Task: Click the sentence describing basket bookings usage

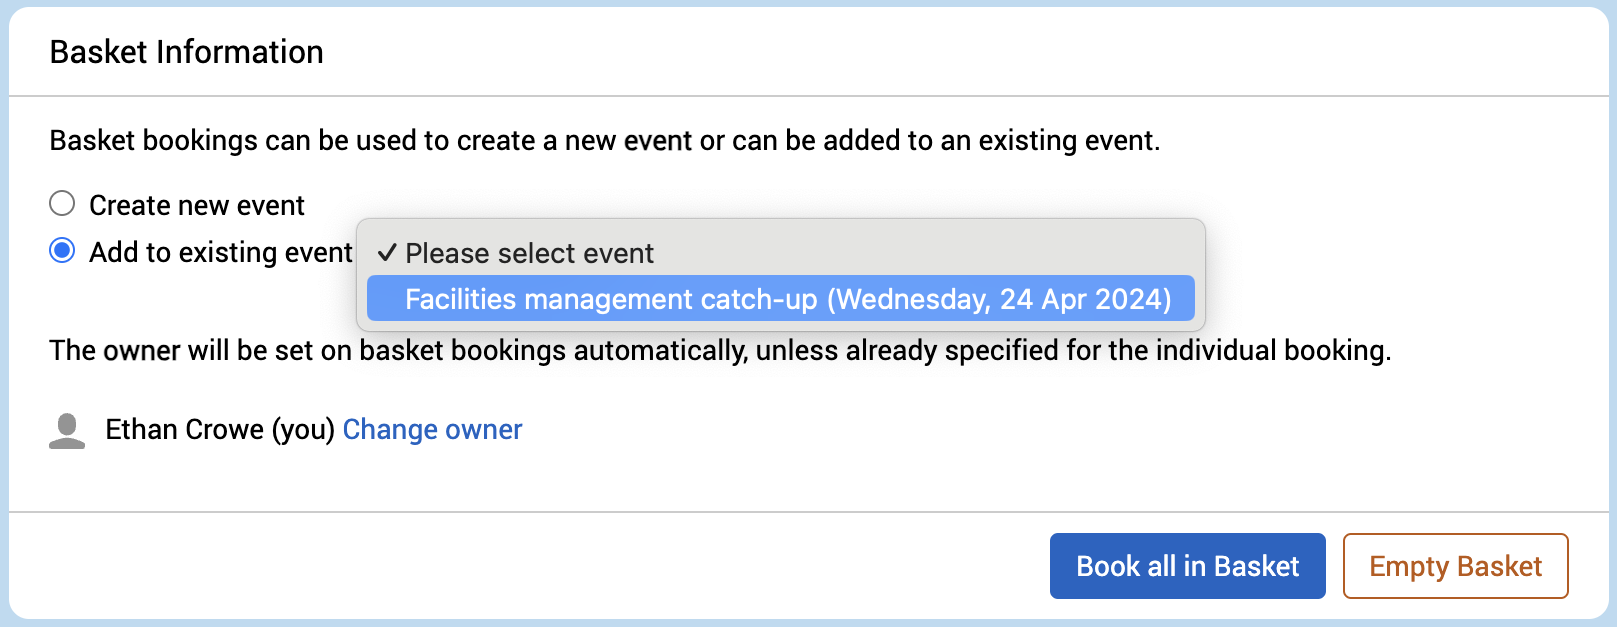Action: point(604,141)
